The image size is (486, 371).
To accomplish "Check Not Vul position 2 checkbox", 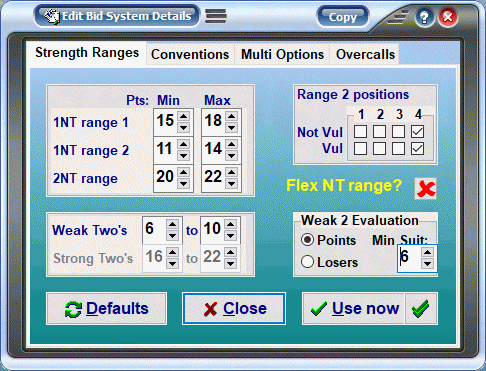I will [x=379, y=132].
